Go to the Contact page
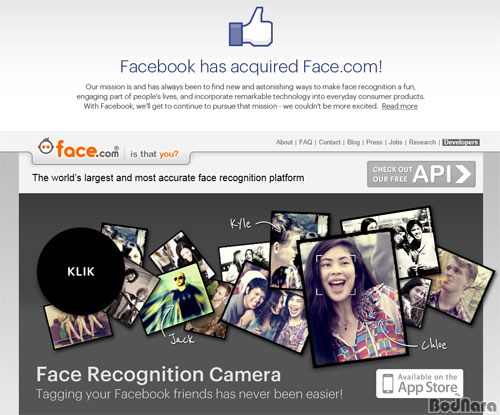Viewport: 500px width, 415px height. (x=330, y=142)
